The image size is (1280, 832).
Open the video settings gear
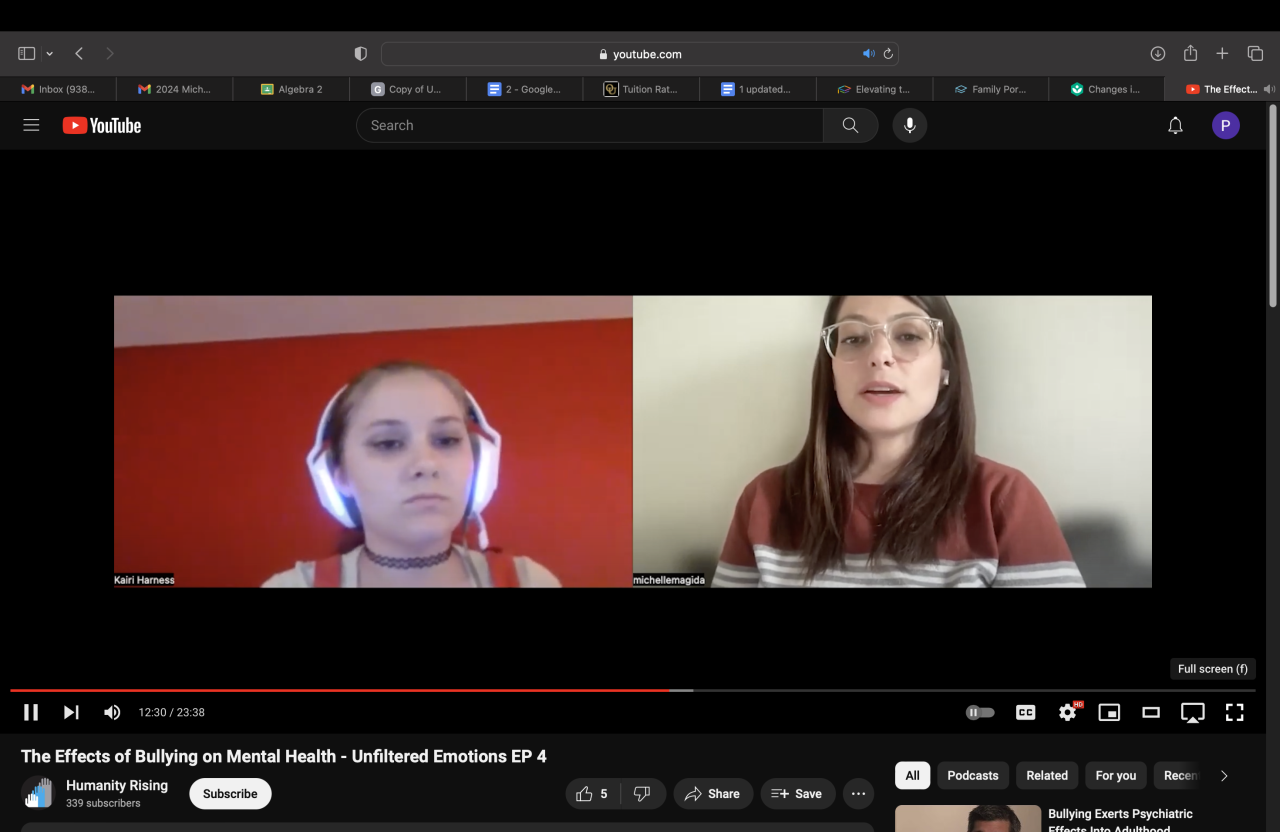[x=1068, y=712]
